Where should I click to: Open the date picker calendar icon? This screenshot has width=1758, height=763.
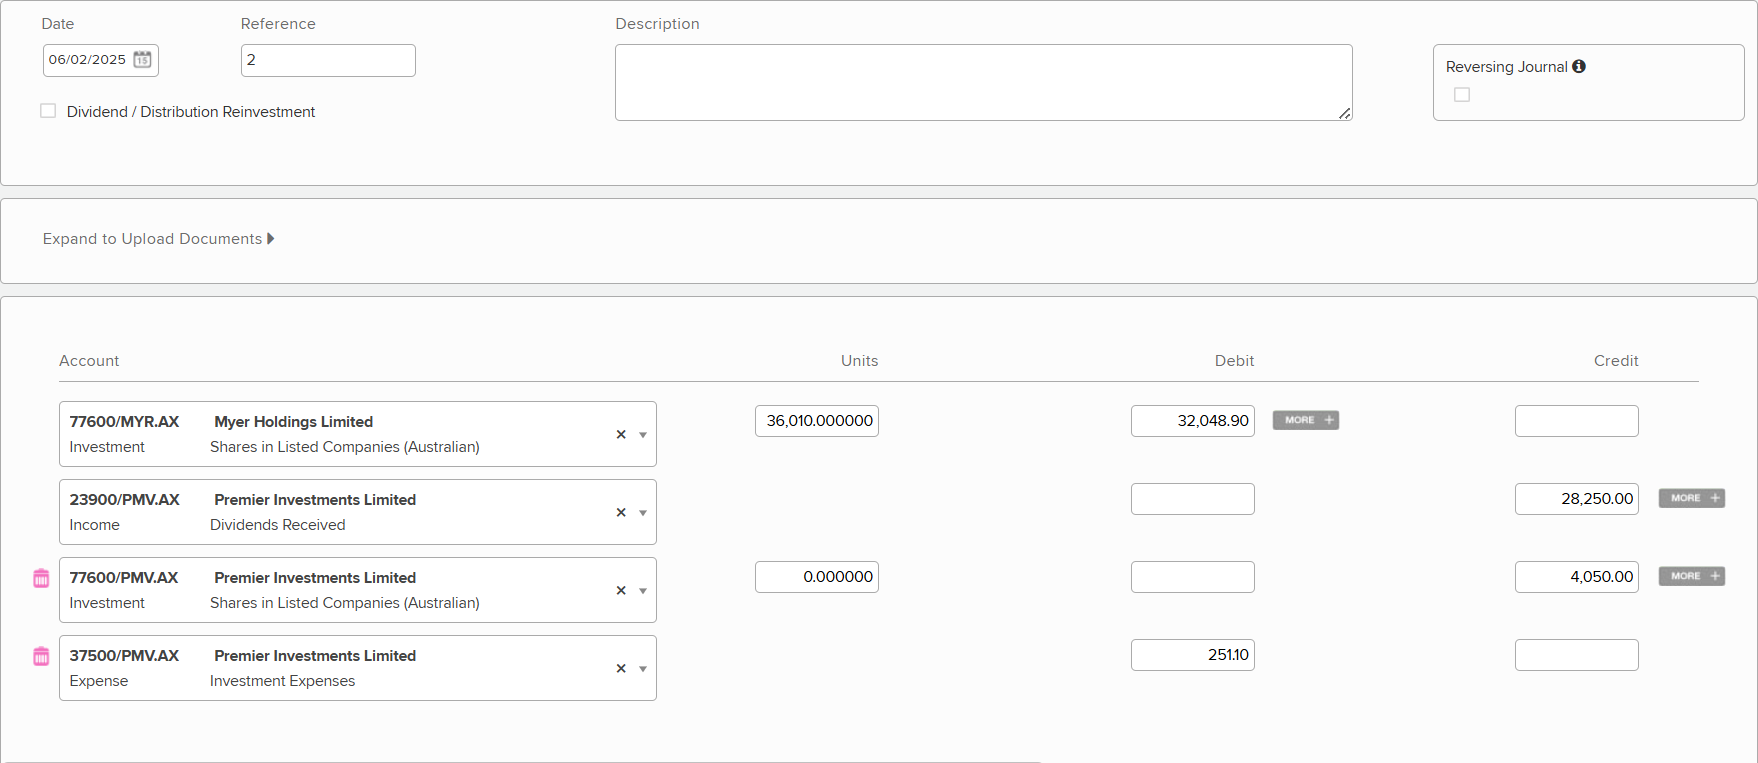pyautogui.click(x=143, y=60)
